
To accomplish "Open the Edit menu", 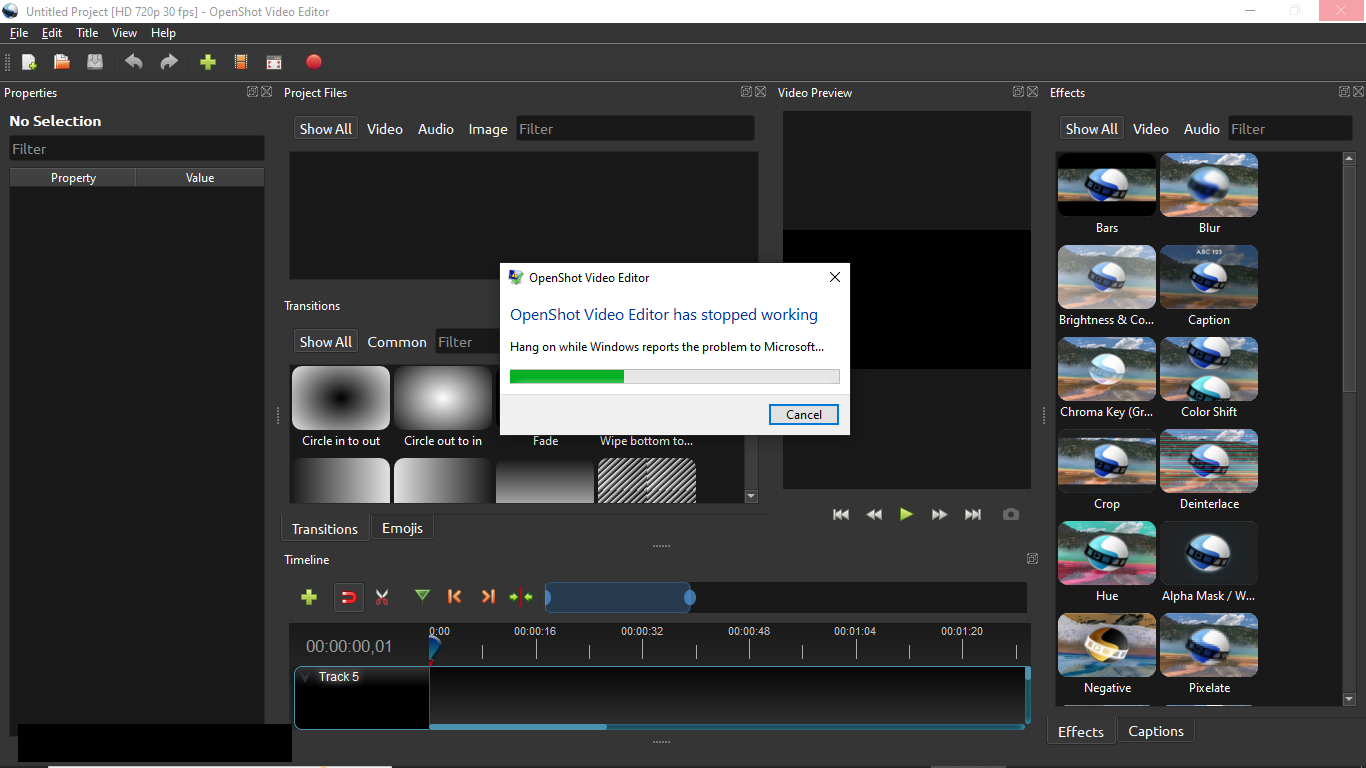I will pyautogui.click(x=52, y=33).
